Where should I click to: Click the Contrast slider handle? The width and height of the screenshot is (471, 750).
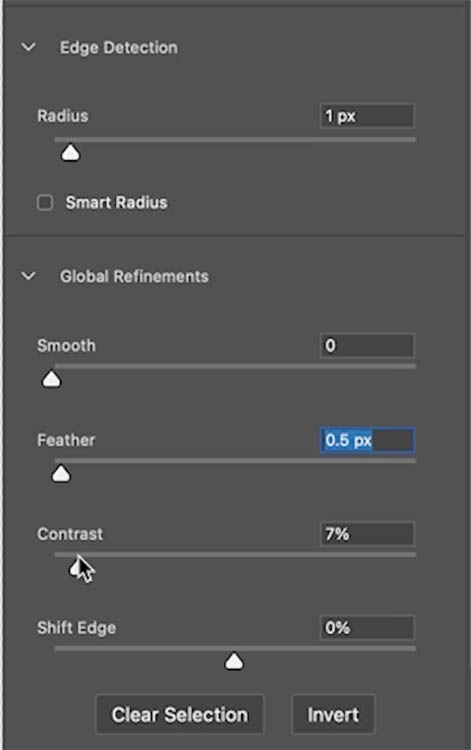click(x=77, y=568)
